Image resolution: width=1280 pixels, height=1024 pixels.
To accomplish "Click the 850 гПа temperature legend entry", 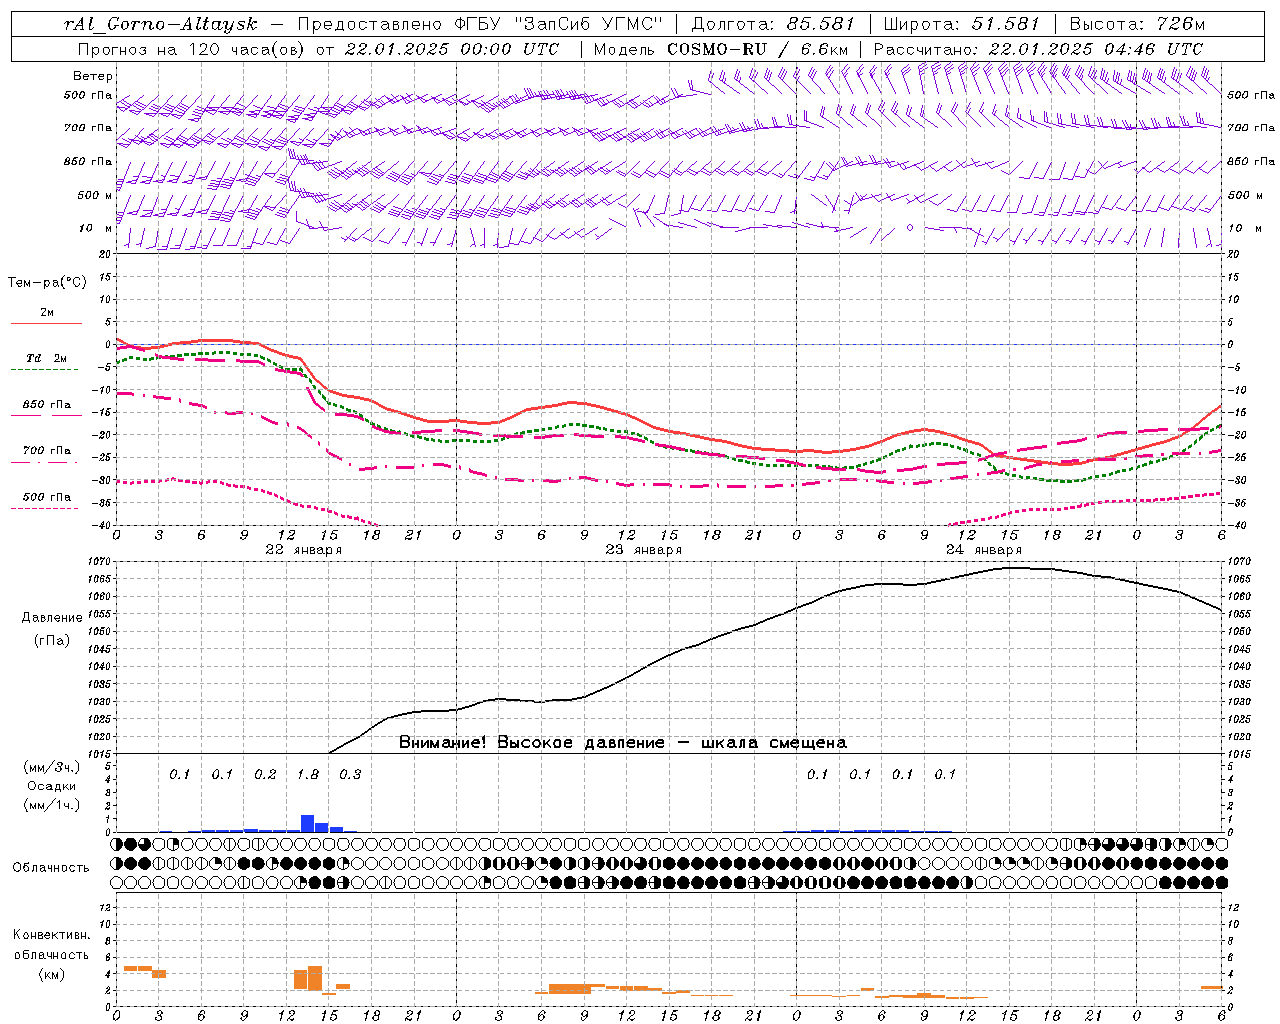I will [47, 405].
